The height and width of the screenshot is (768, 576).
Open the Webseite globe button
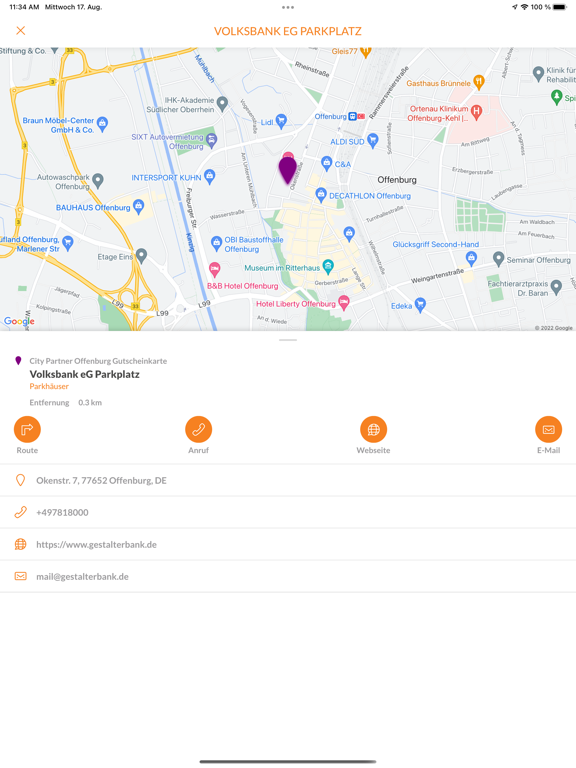coord(373,429)
